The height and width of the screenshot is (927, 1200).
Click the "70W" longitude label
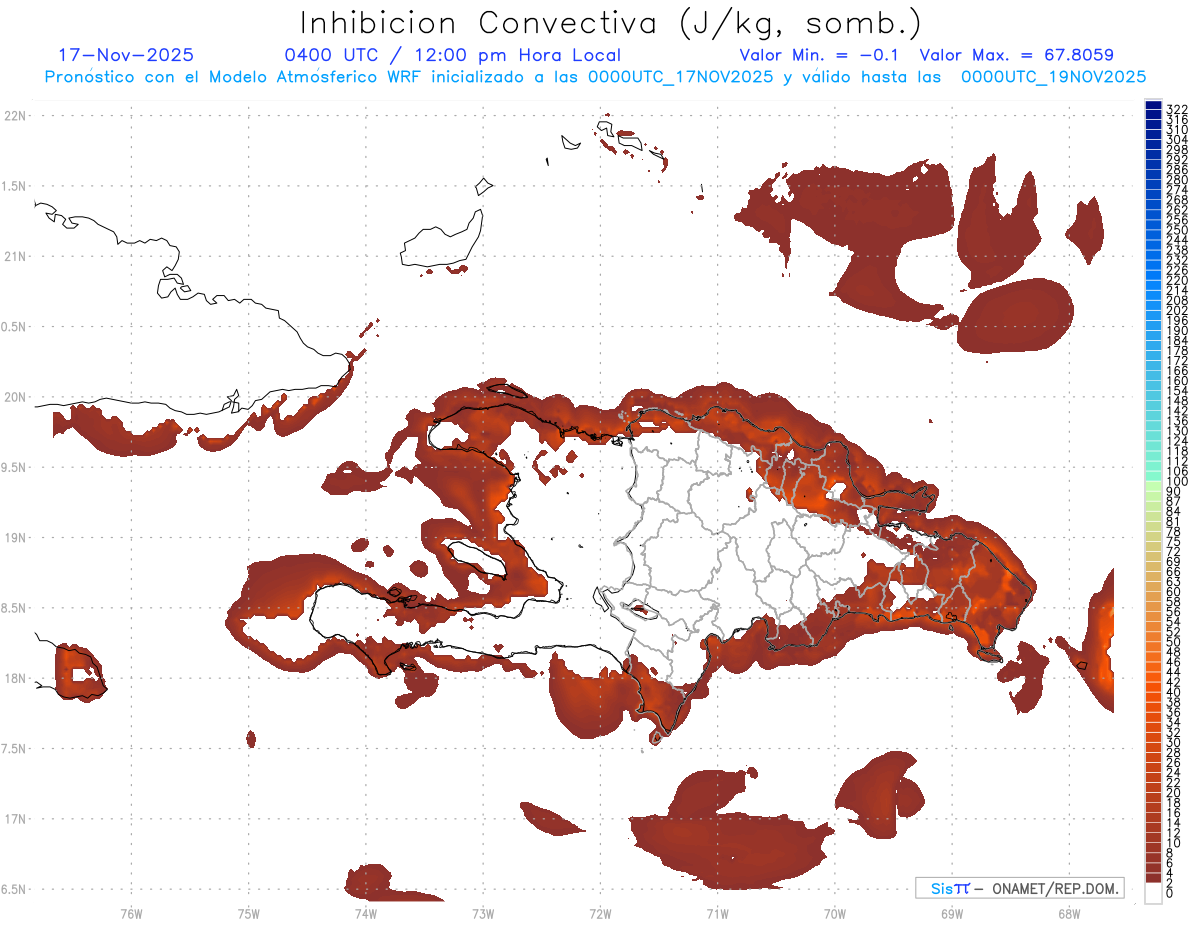coord(834,913)
